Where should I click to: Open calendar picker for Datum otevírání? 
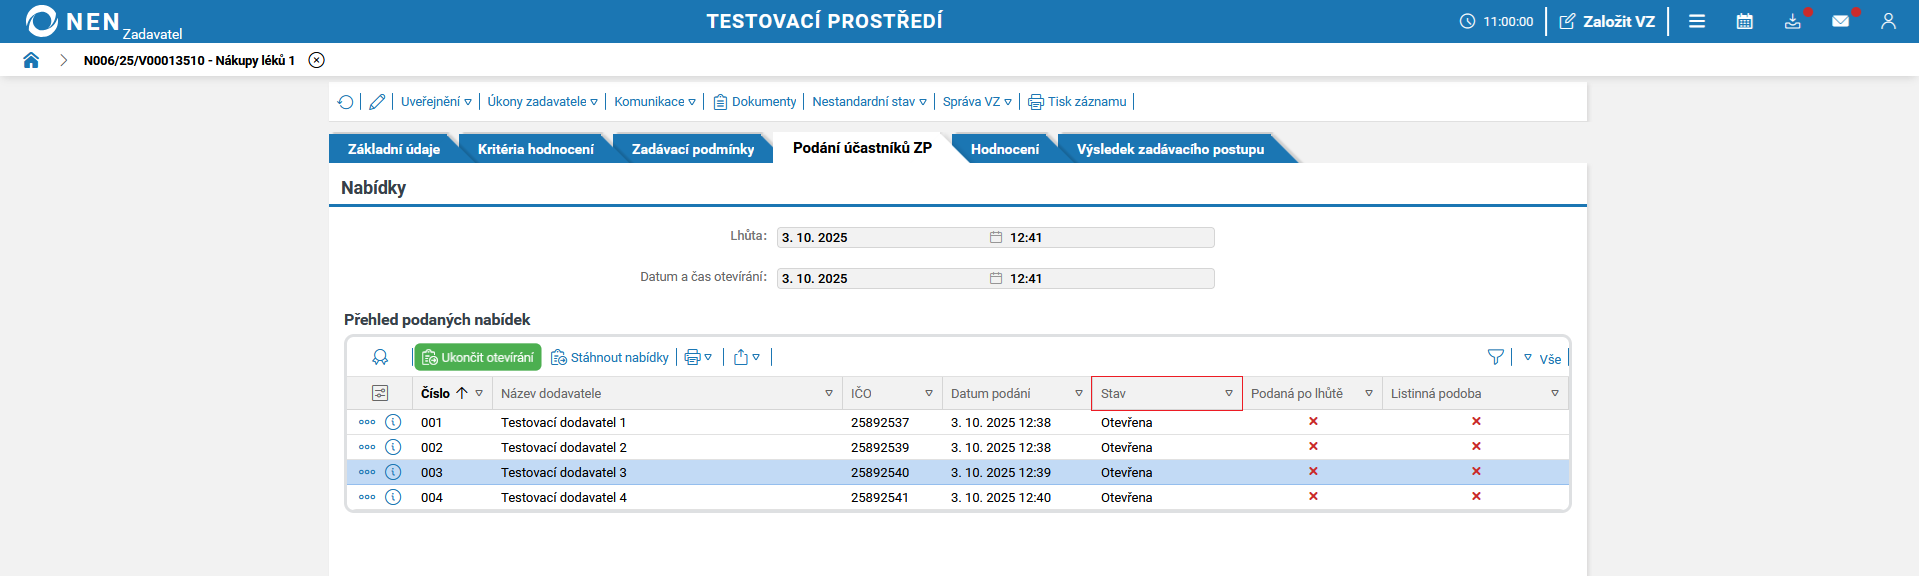[x=996, y=278]
